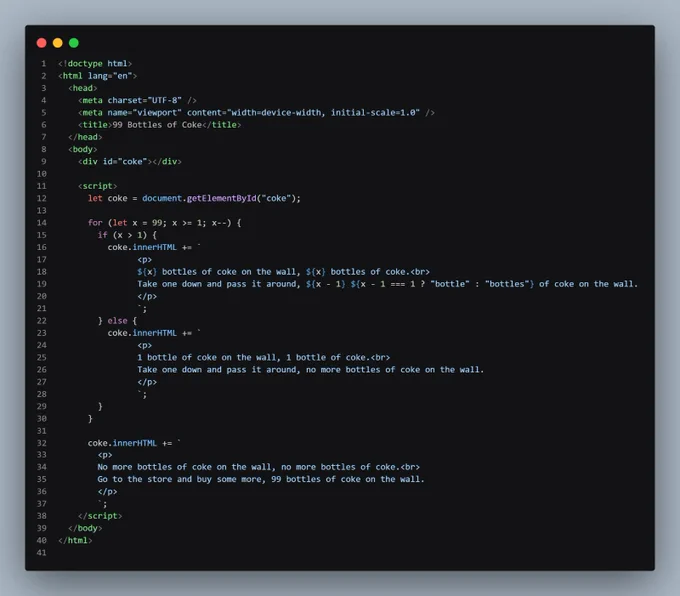Click the opening '<head>' tag
680x596 pixels.
(x=83, y=88)
